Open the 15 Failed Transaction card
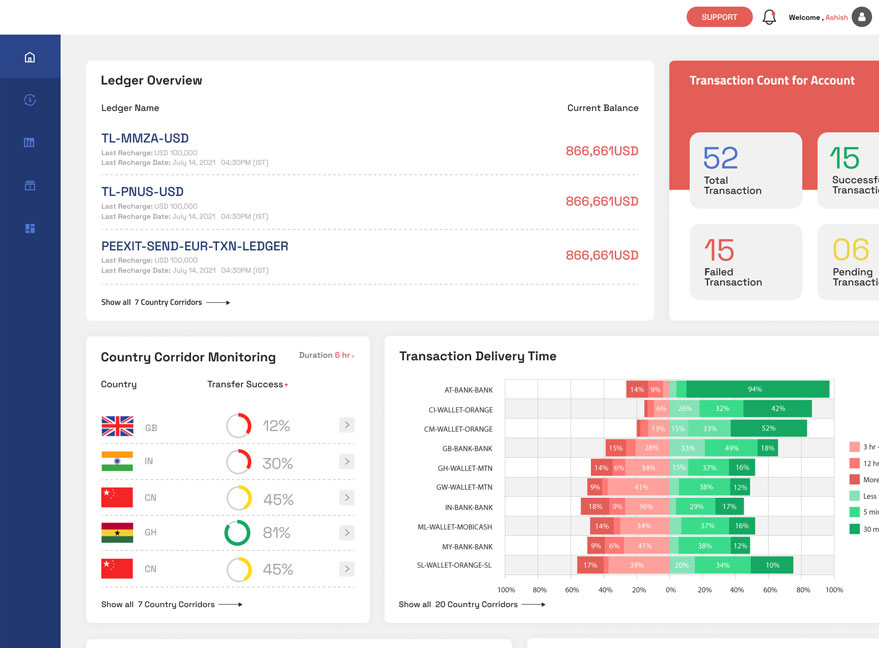The image size is (879, 648). [x=746, y=262]
